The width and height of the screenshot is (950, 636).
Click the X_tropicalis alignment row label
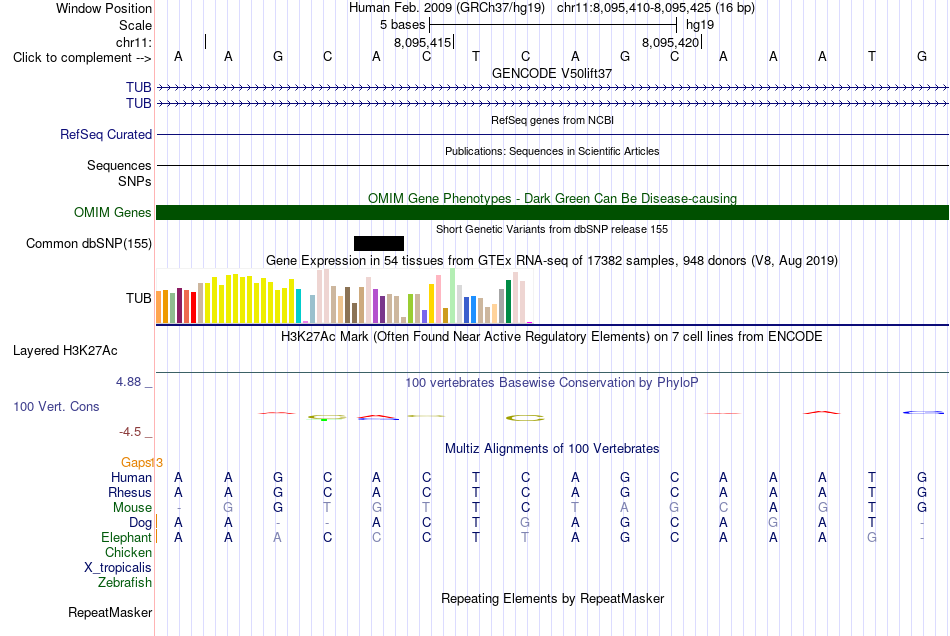pos(118,568)
